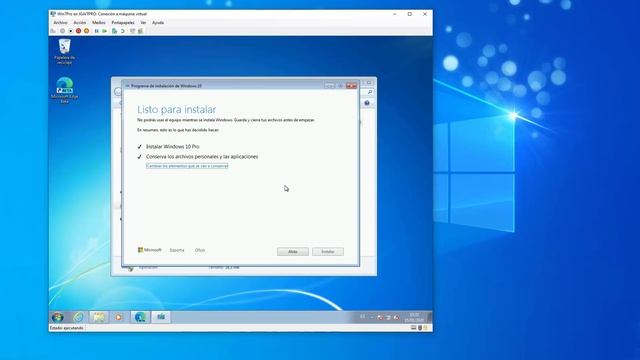This screenshot has width=640, height=360.
Task: Click the blue help icon in the background window
Action: coord(367,103)
